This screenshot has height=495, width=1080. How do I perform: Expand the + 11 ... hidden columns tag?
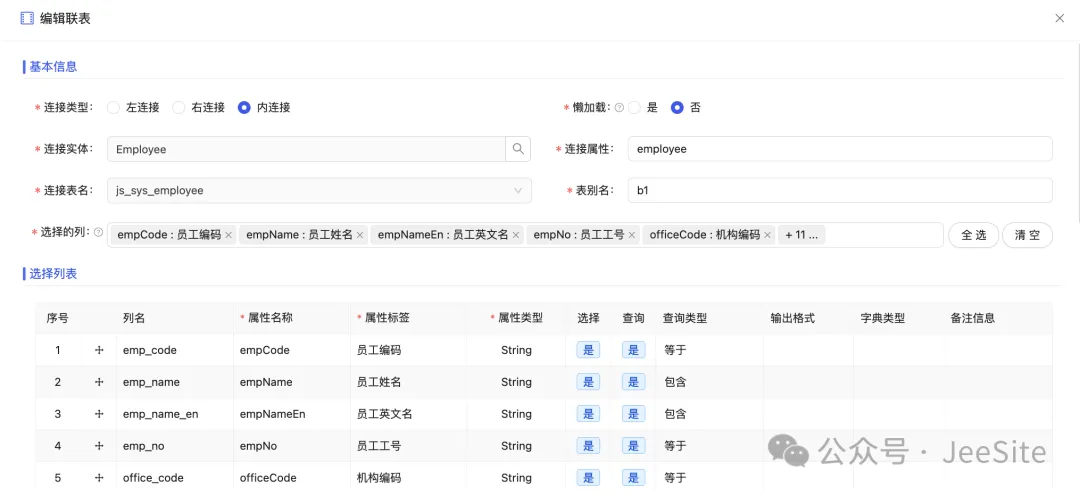(x=801, y=235)
